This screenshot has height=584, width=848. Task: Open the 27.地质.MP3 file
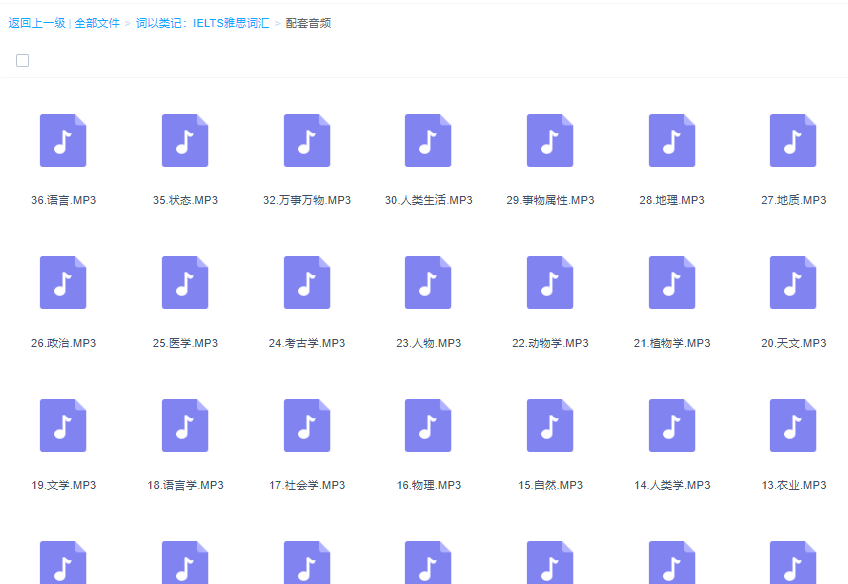[x=792, y=140]
